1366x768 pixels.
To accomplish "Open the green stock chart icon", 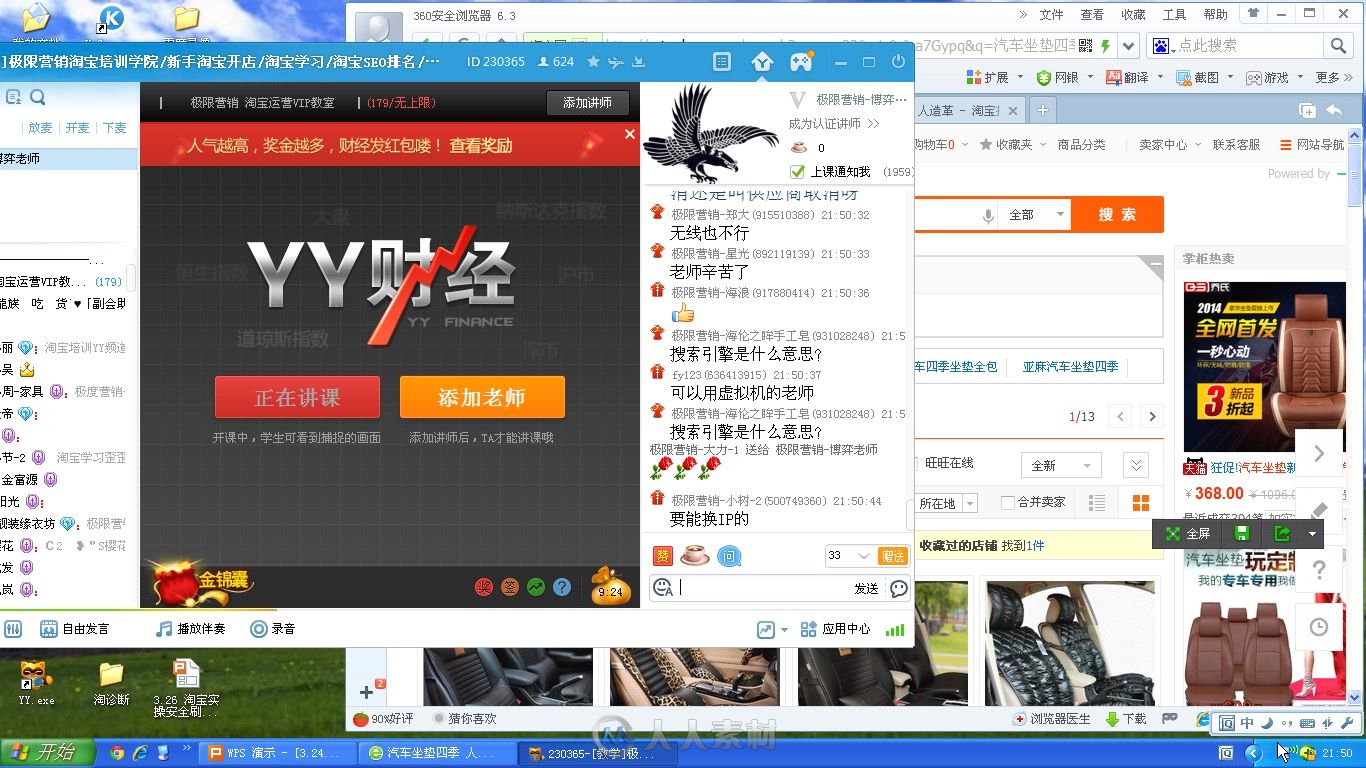I will tap(536, 587).
